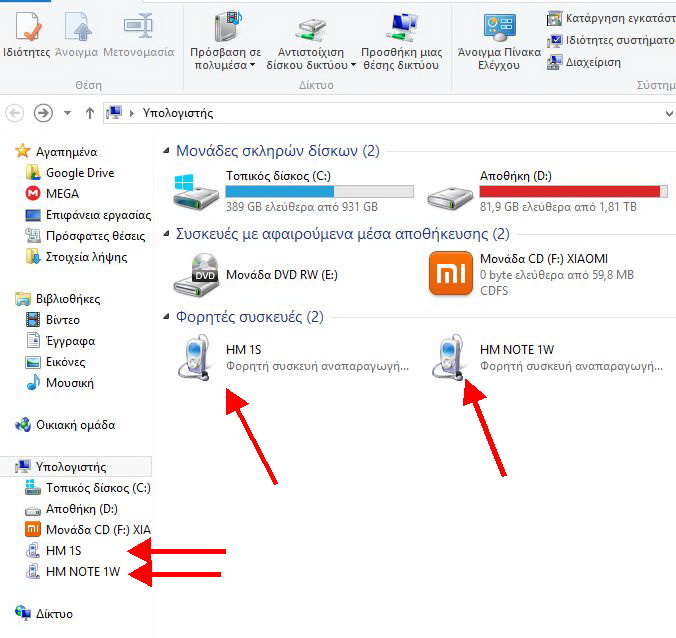Open Πρόσφατες θέσεις recent places

pos(85,236)
